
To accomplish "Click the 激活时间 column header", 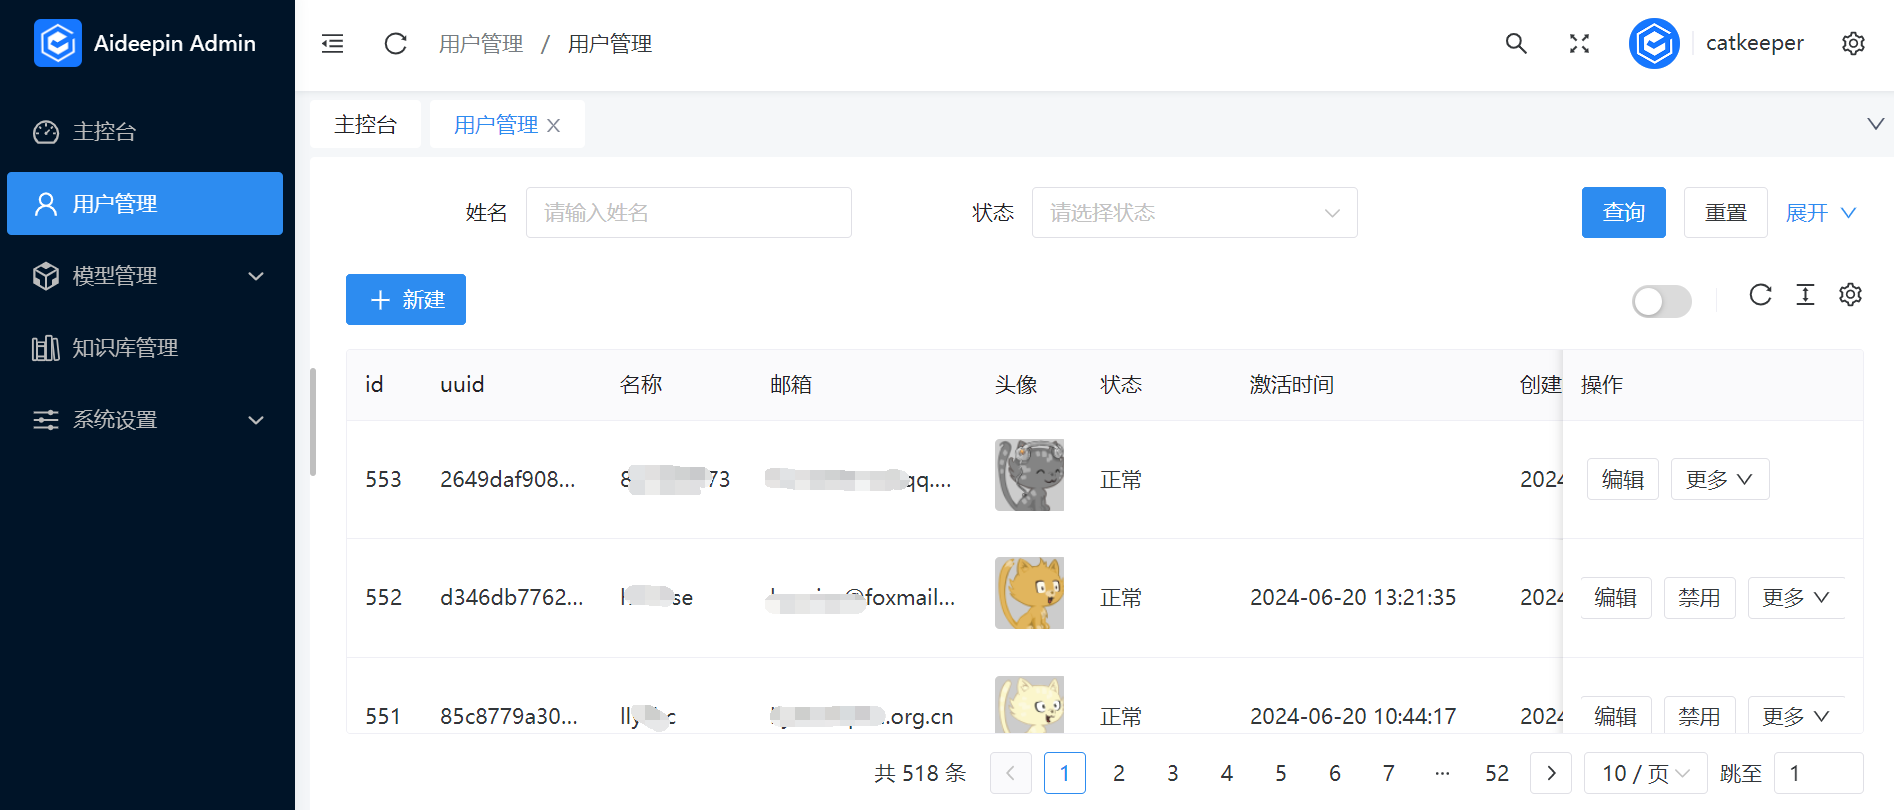I will 1292,385.
